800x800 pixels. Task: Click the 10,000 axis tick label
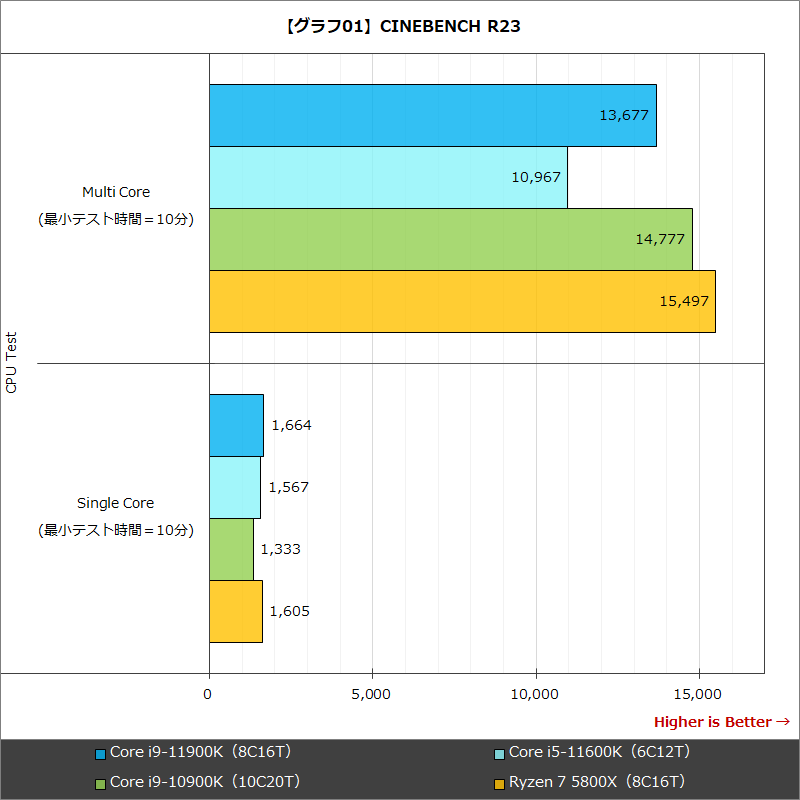[x=535, y=694]
